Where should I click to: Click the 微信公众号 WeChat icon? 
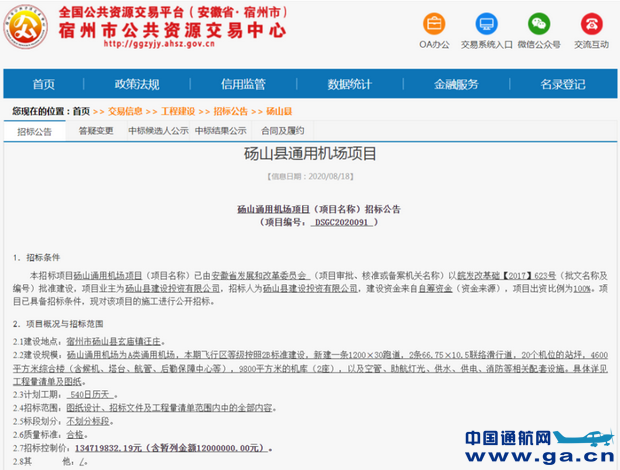(539, 23)
